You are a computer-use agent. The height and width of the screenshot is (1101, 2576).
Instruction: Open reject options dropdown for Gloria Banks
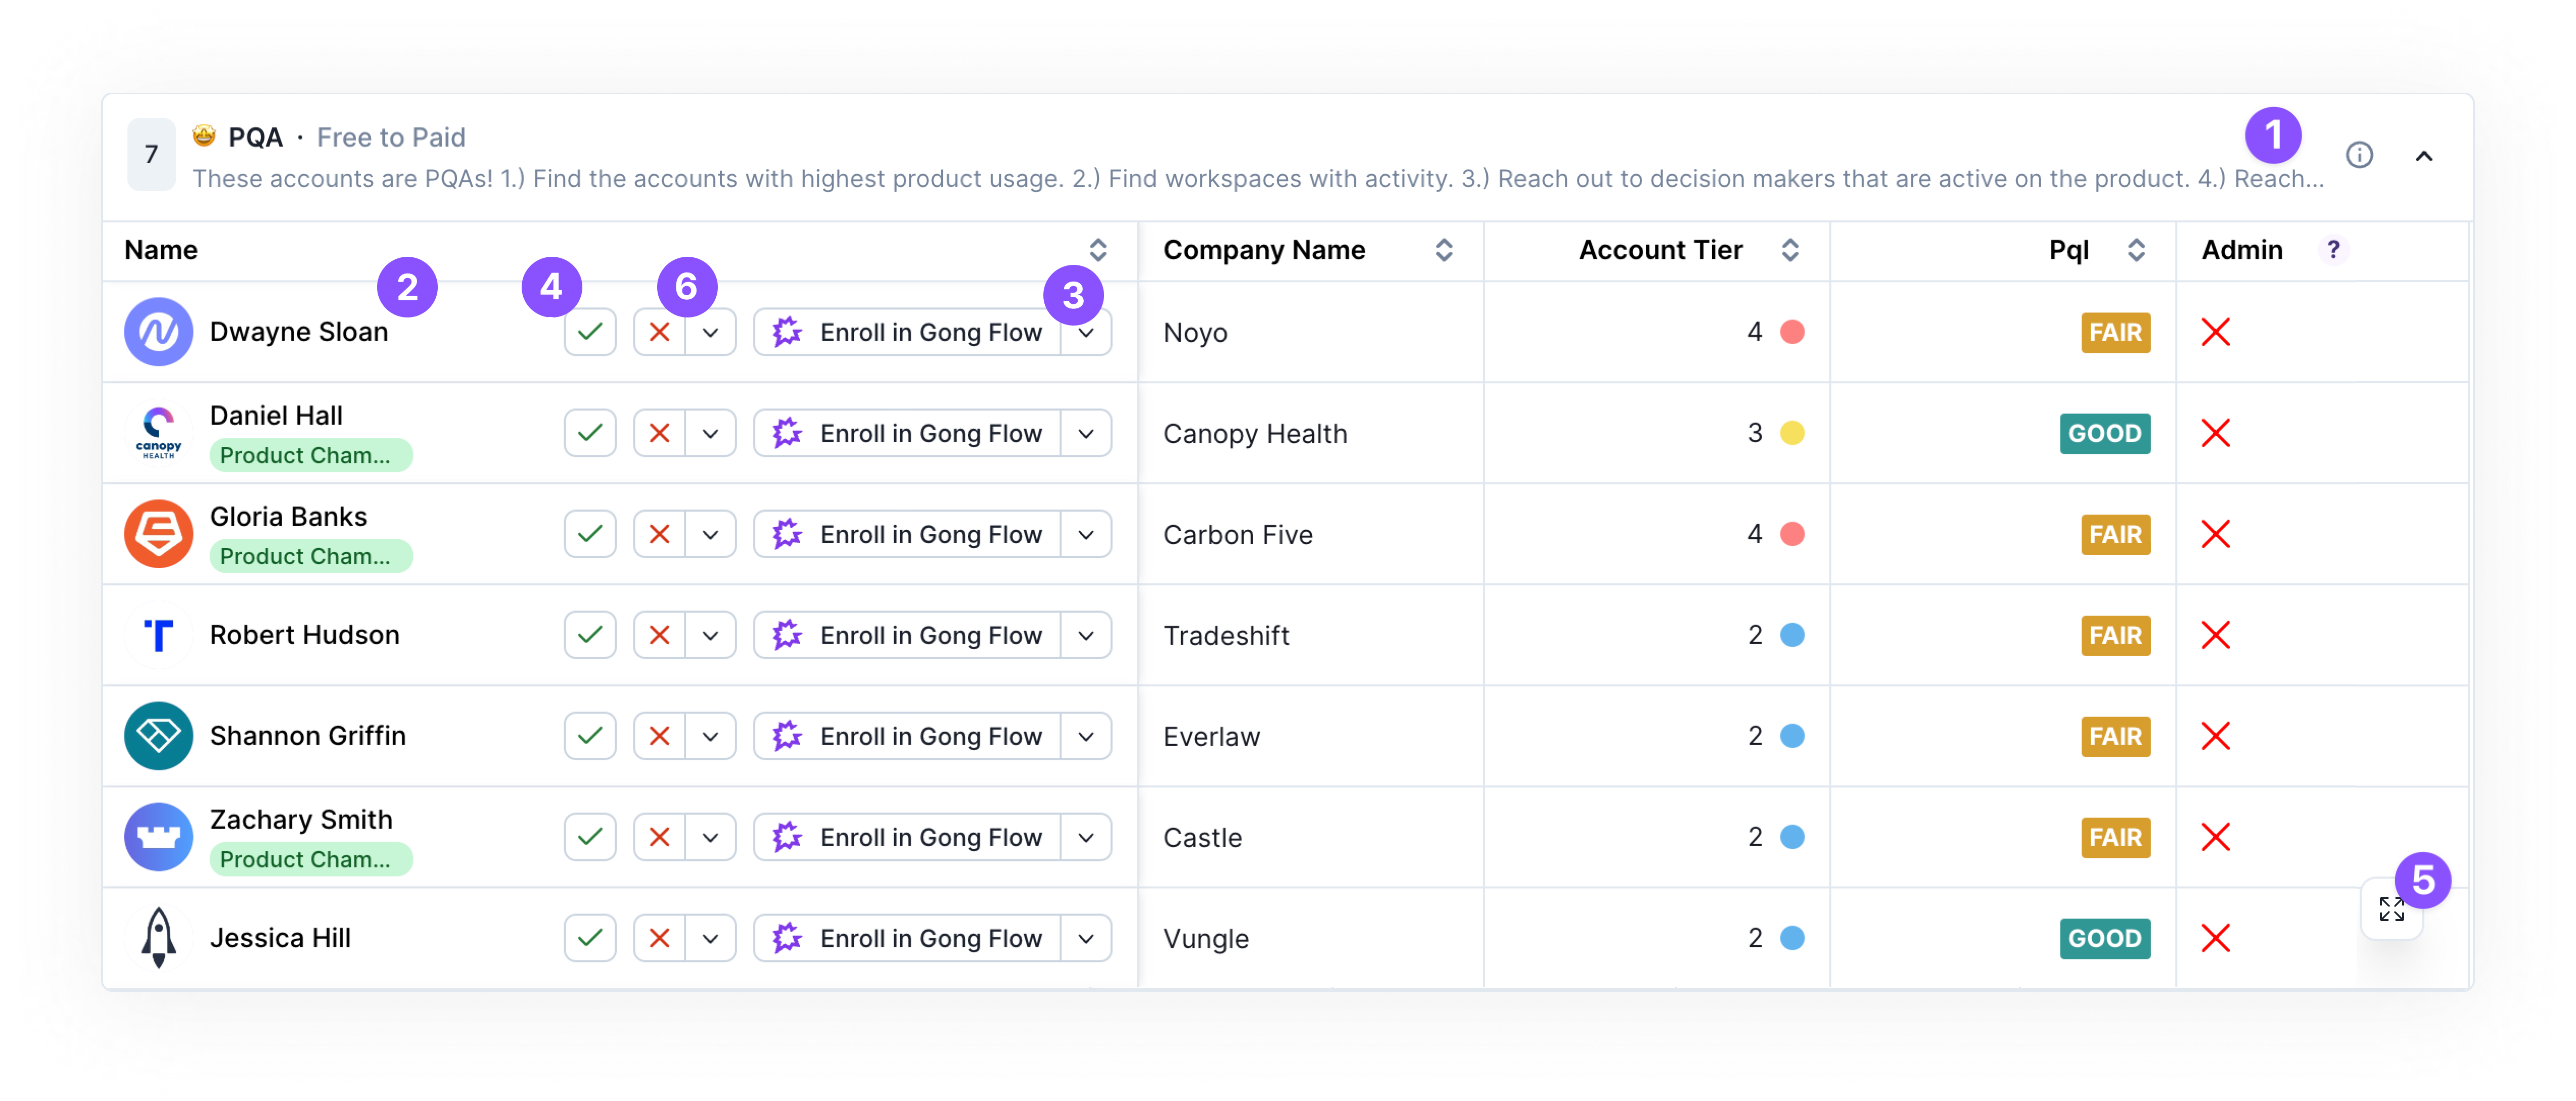tap(710, 534)
